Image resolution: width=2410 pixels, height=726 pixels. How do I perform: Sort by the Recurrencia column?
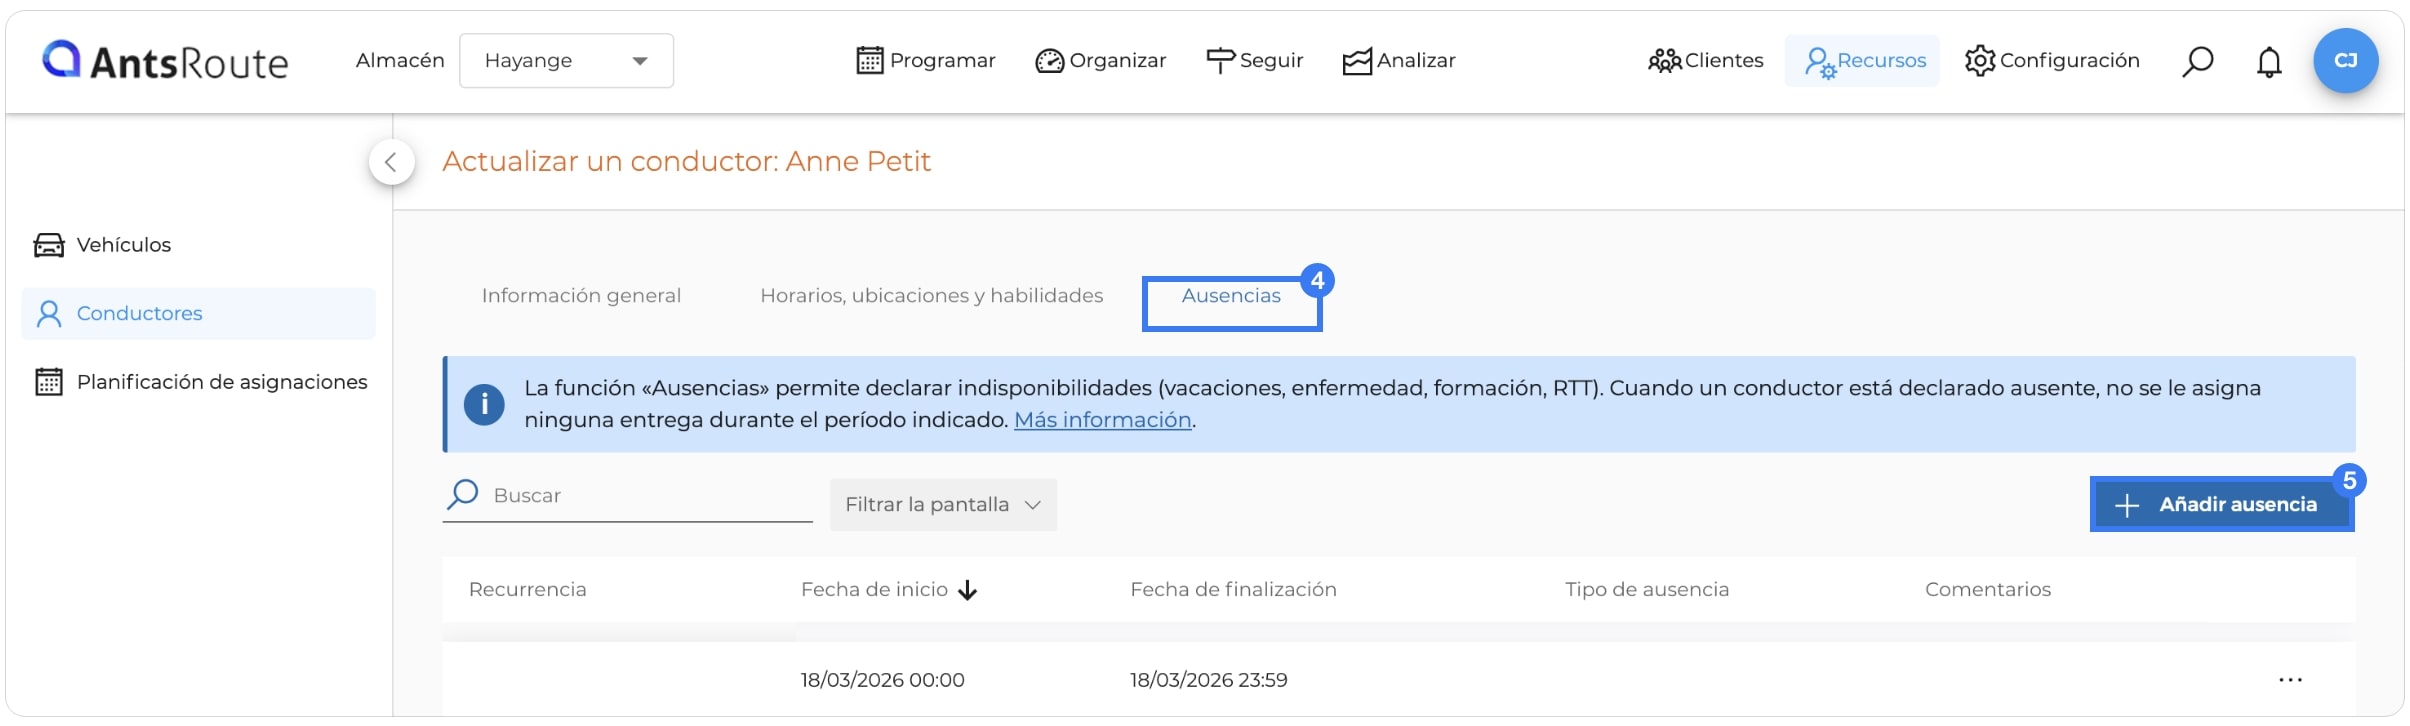tap(527, 590)
